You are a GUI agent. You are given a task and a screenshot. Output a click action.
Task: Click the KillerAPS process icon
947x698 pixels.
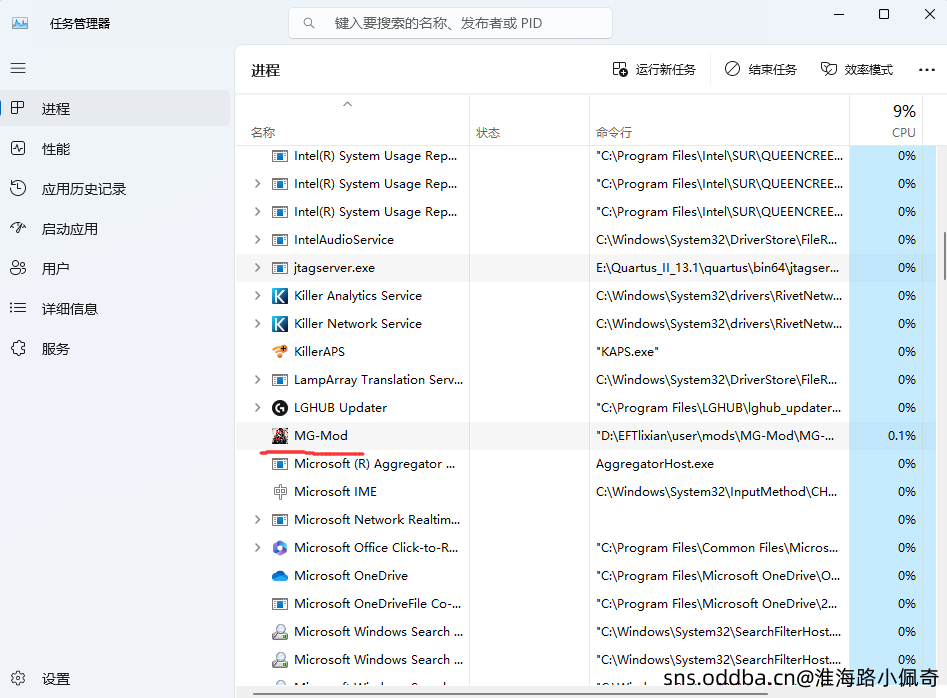click(x=280, y=352)
